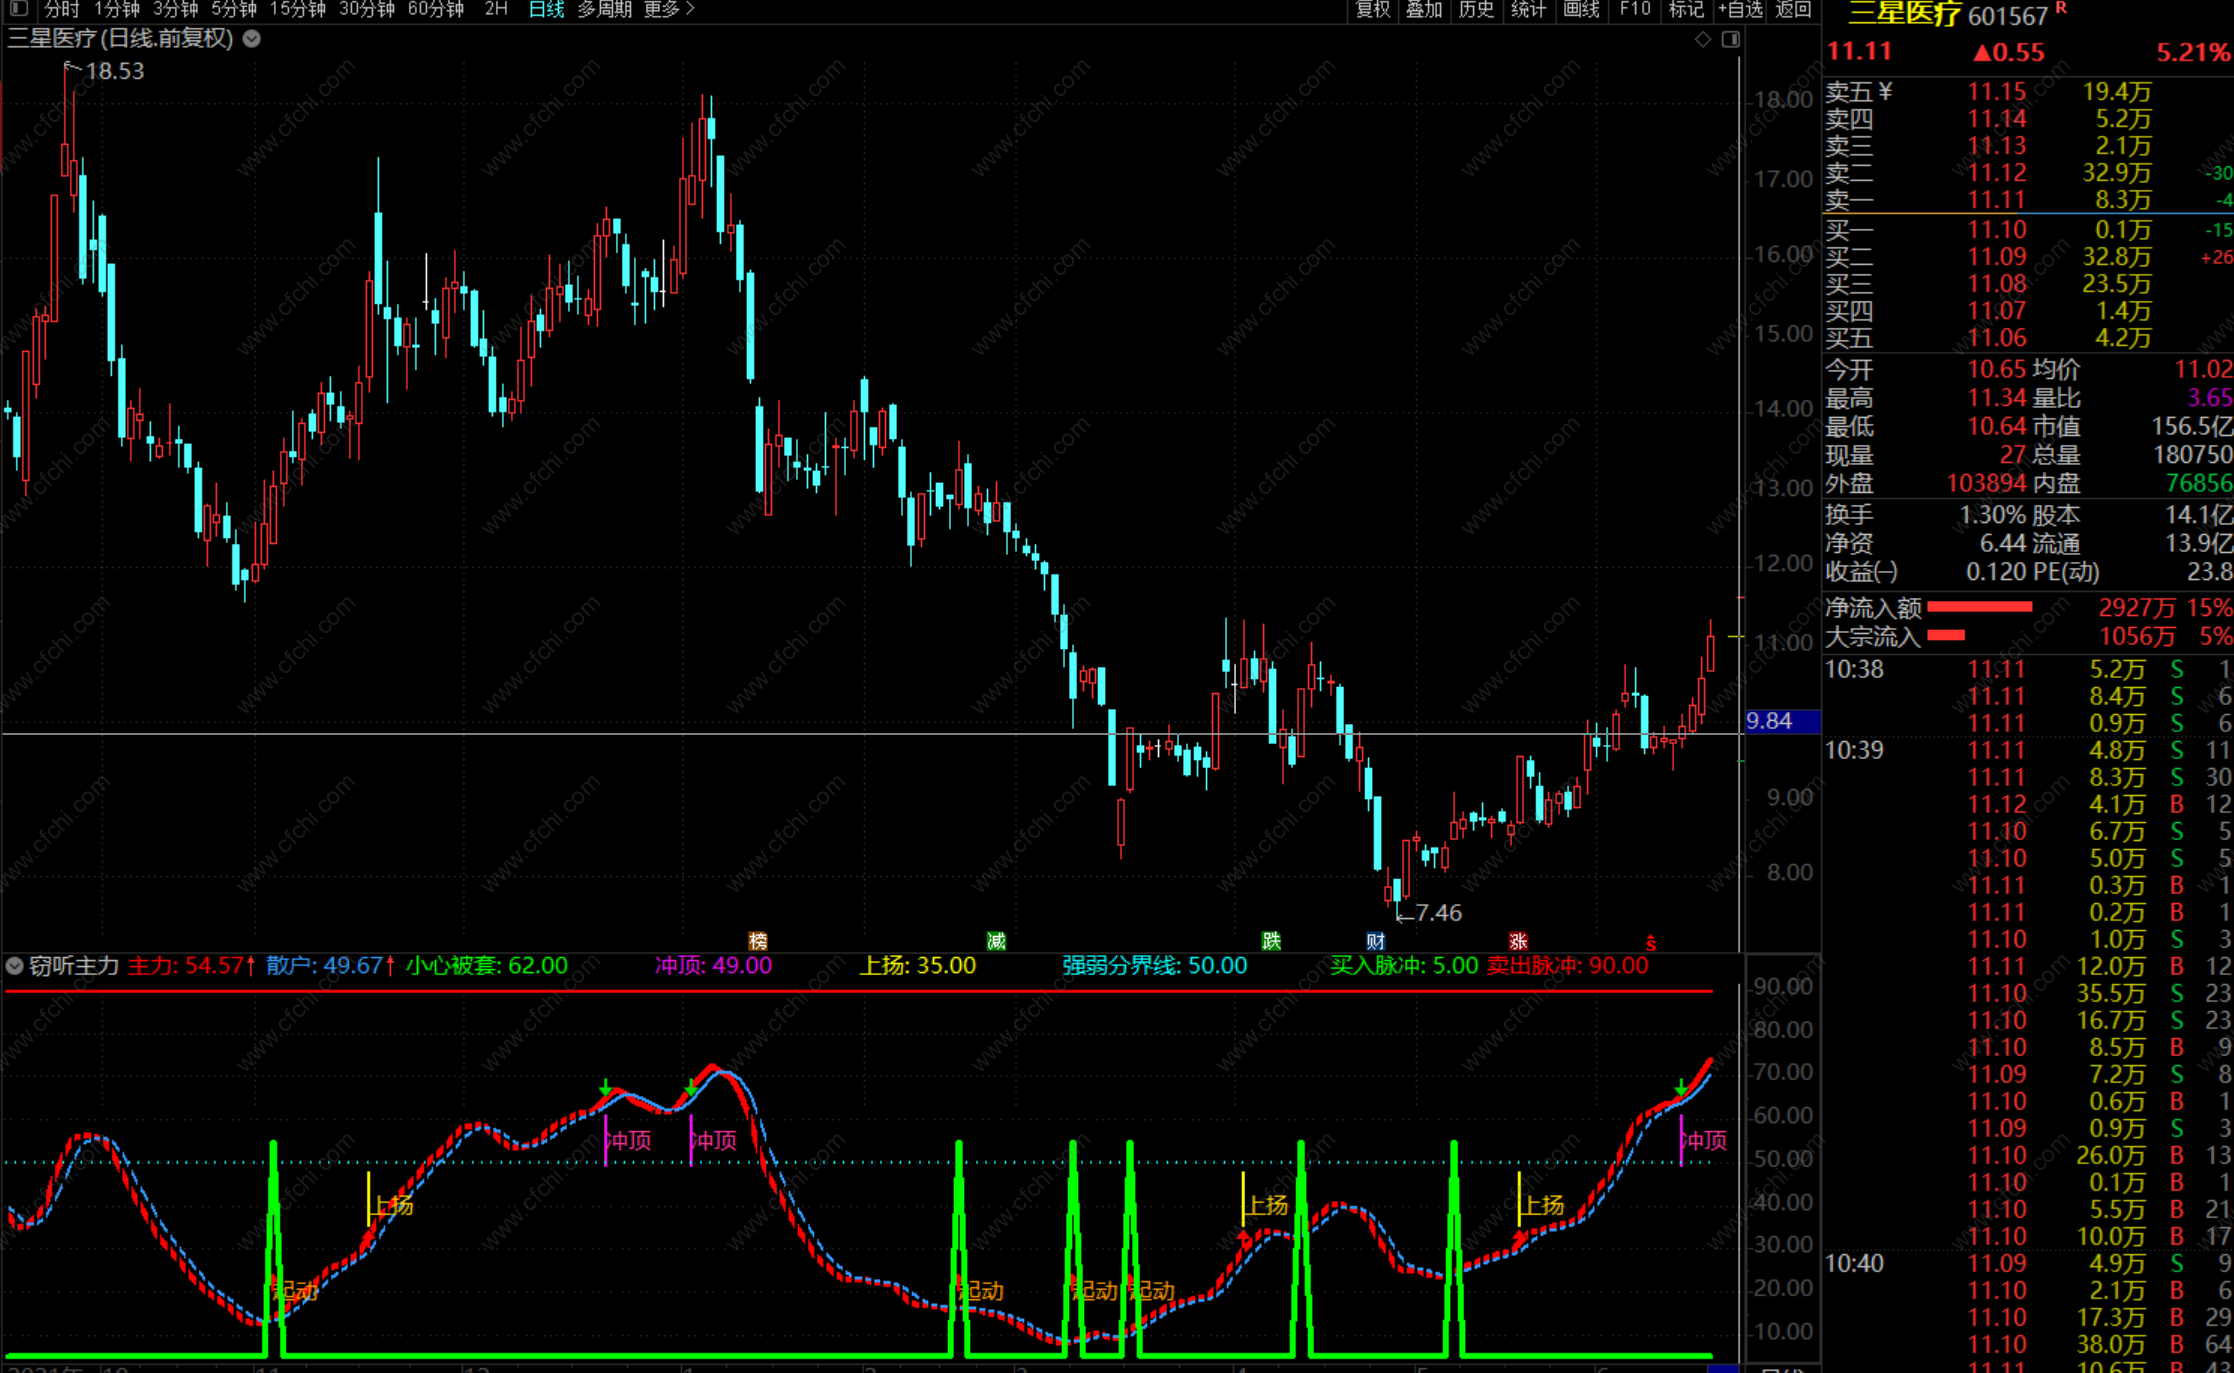The height and width of the screenshot is (1373, 2234).
Task: Click the 净流入额 red inflow bar
Action: click(x=1979, y=607)
